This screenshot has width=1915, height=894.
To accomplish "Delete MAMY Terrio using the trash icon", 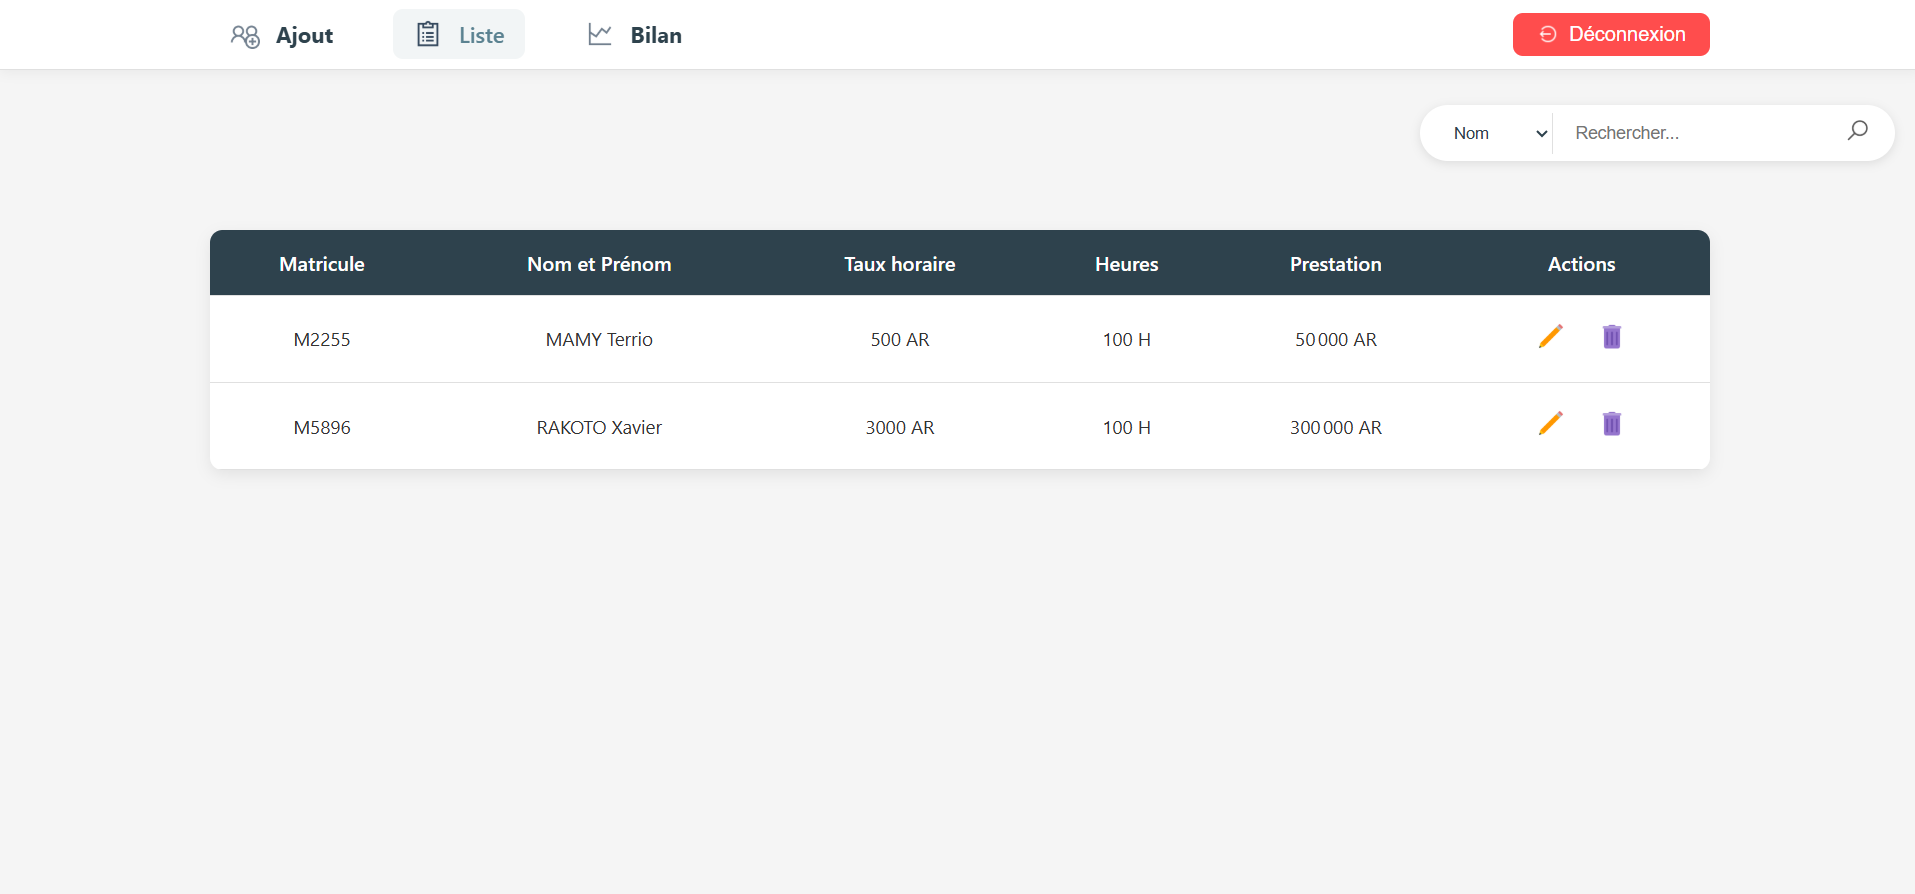I will [1611, 337].
